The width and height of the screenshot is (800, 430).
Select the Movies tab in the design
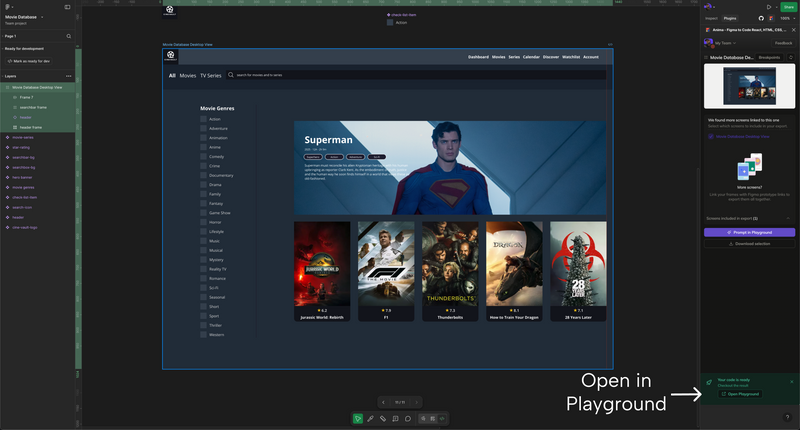[188, 75]
